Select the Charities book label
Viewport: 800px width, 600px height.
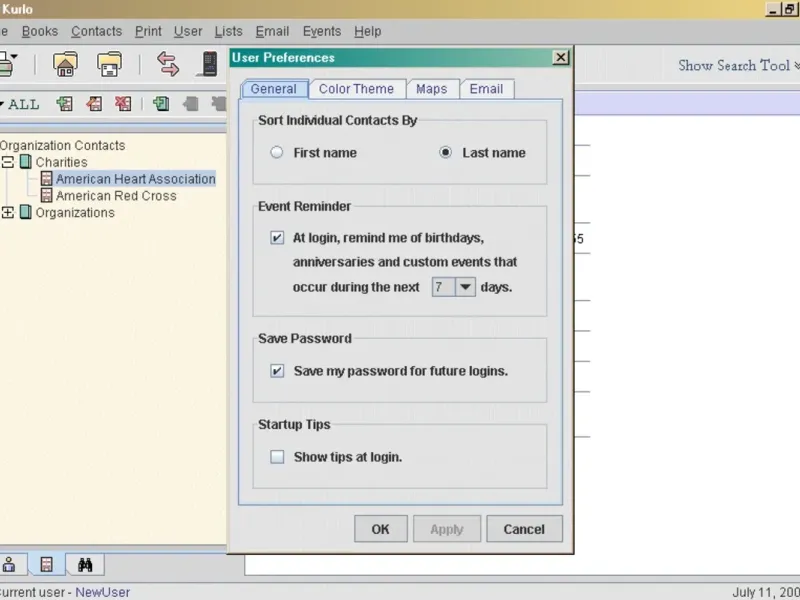[61, 162]
